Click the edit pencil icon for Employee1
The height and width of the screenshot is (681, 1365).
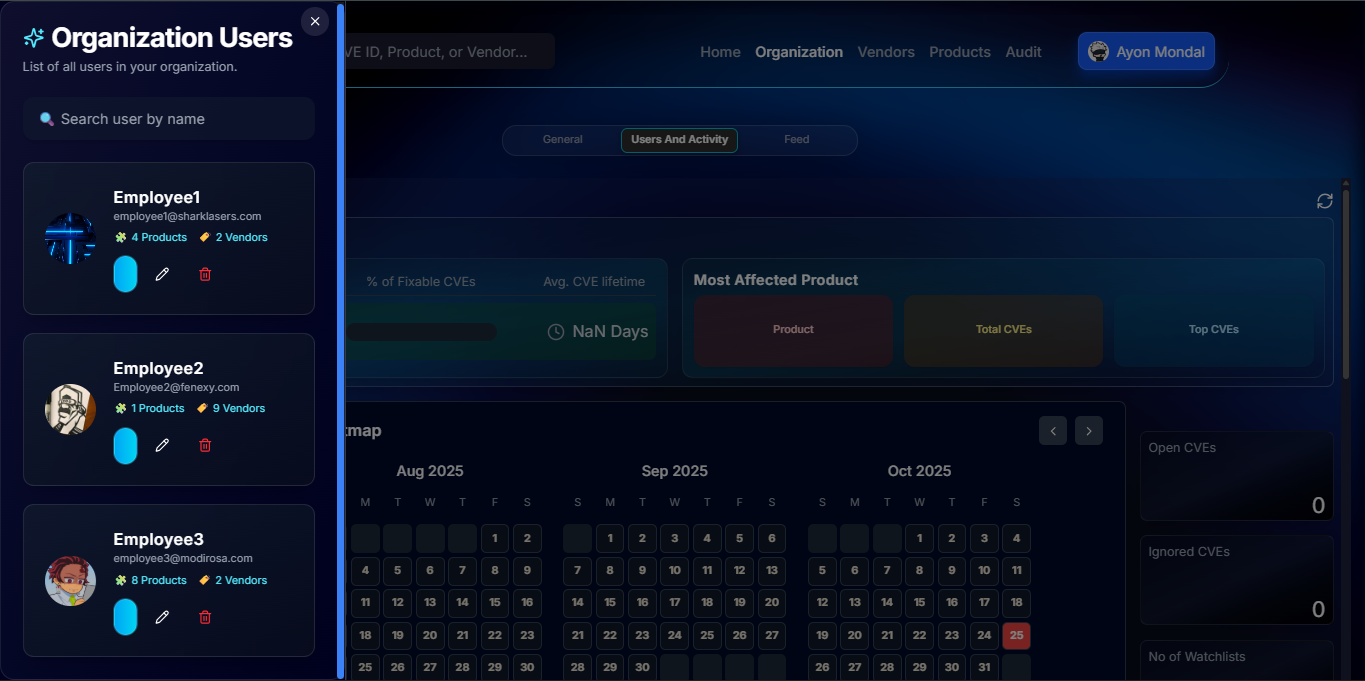pos(162,274)
